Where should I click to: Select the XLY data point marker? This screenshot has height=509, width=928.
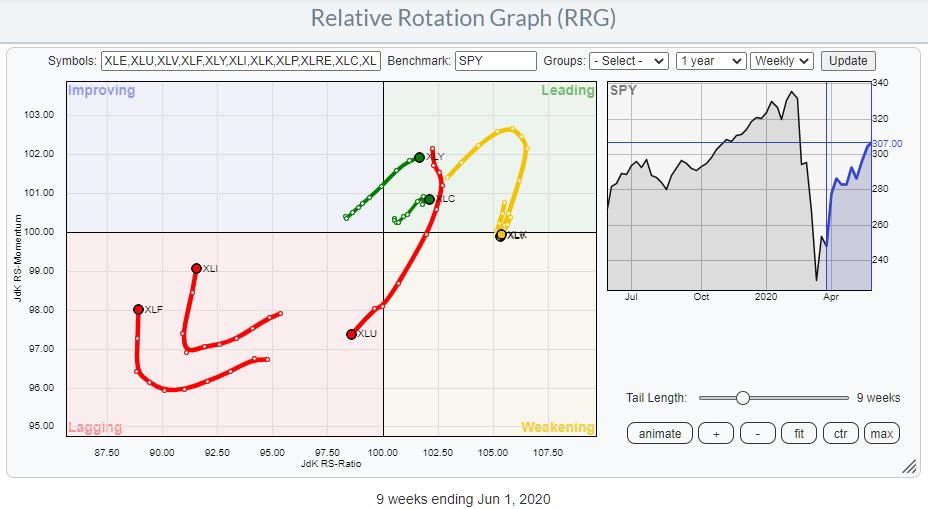pyautogui.click(x=420, y=157)
